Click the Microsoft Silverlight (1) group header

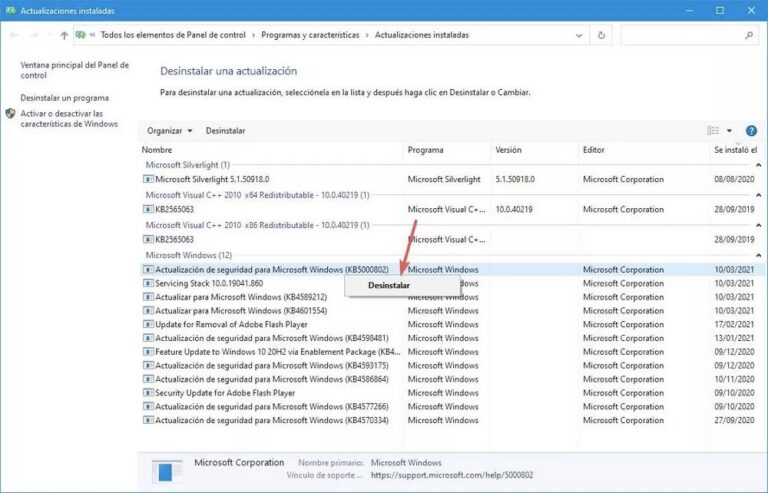coord(188,165)
